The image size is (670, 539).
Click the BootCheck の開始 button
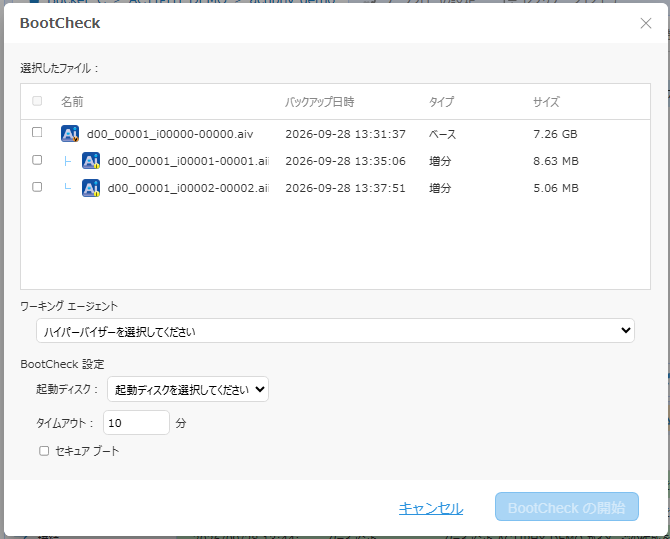point(567,507)
